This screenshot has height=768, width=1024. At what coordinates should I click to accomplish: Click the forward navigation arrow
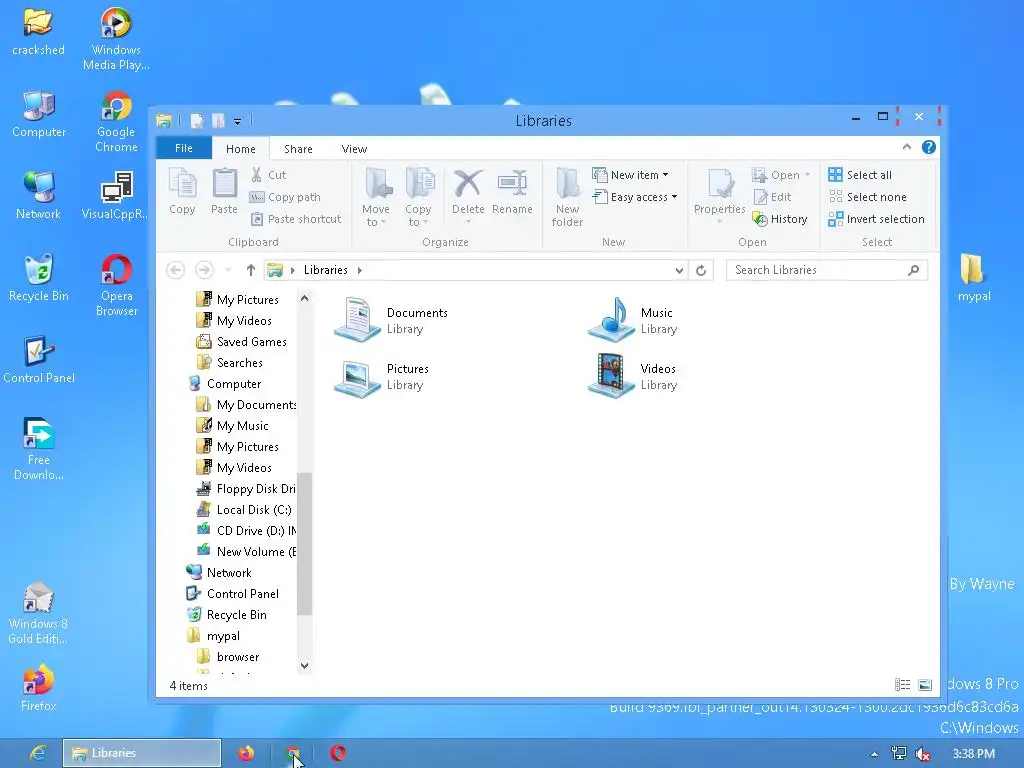204,270
